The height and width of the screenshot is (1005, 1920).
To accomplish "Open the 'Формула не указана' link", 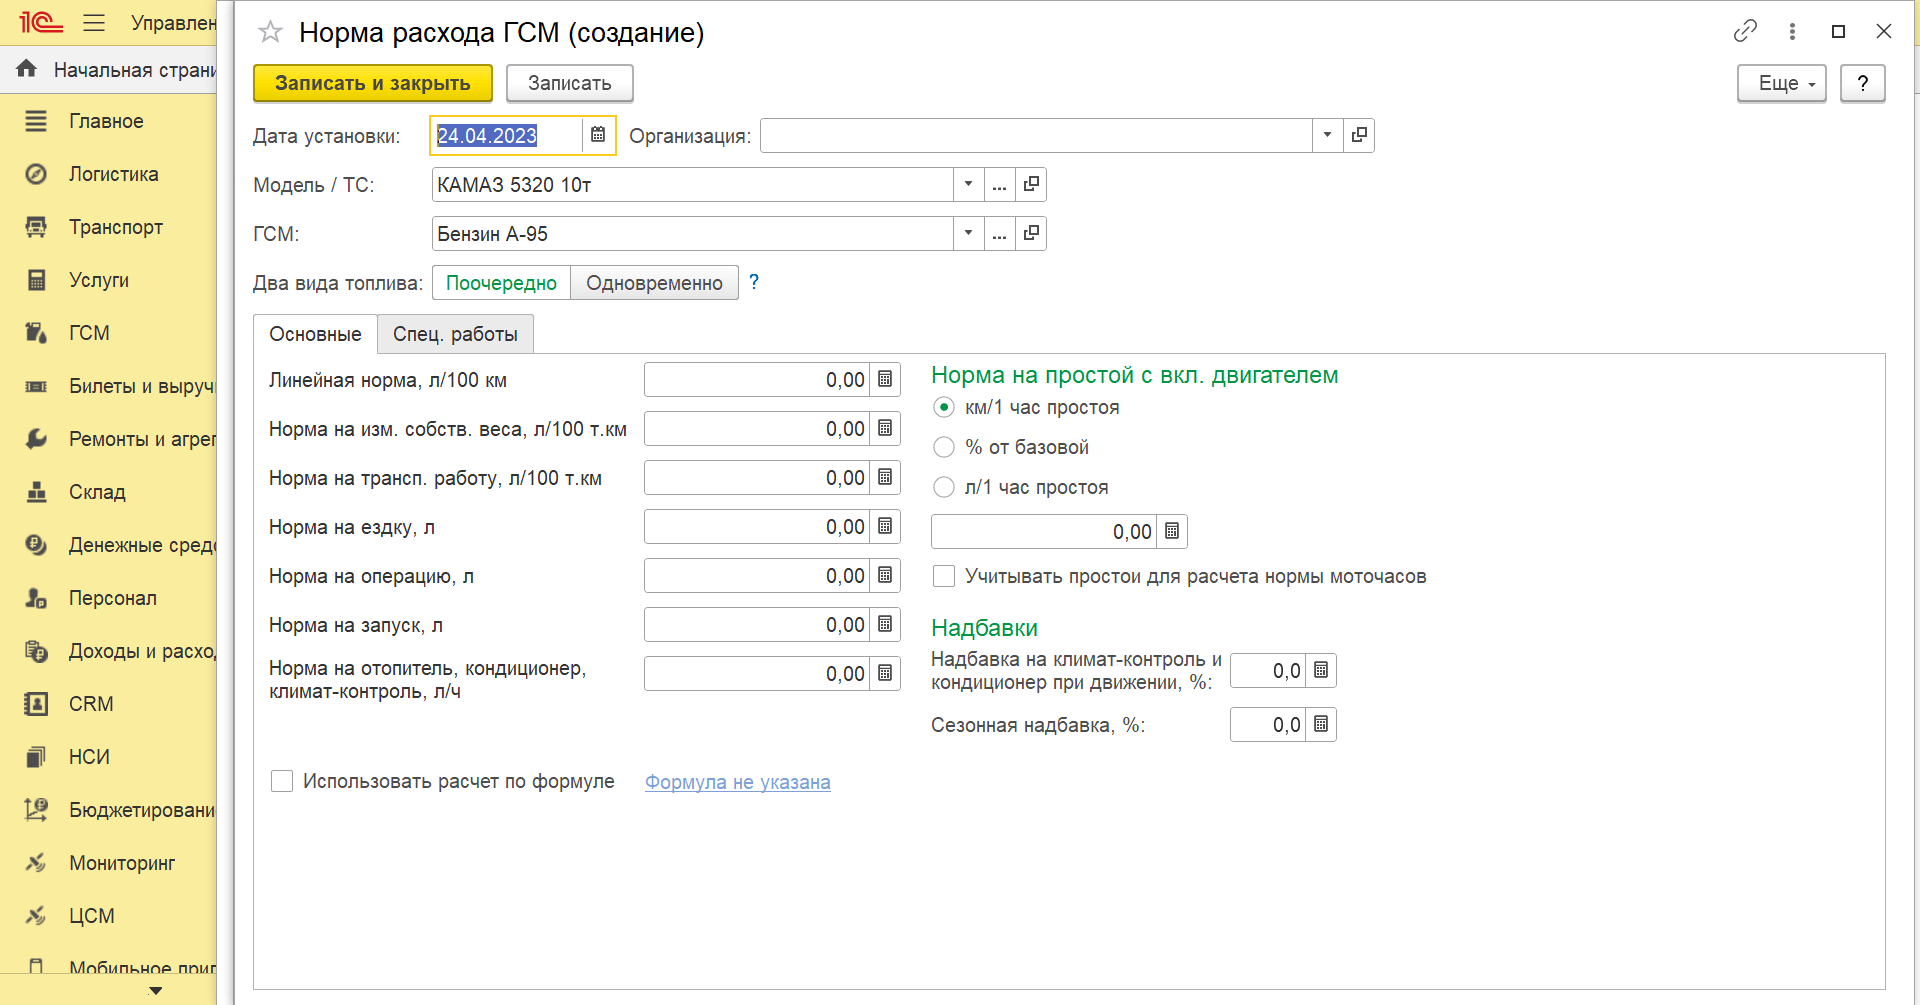I will pyautogui.click(x=737, y=782).
